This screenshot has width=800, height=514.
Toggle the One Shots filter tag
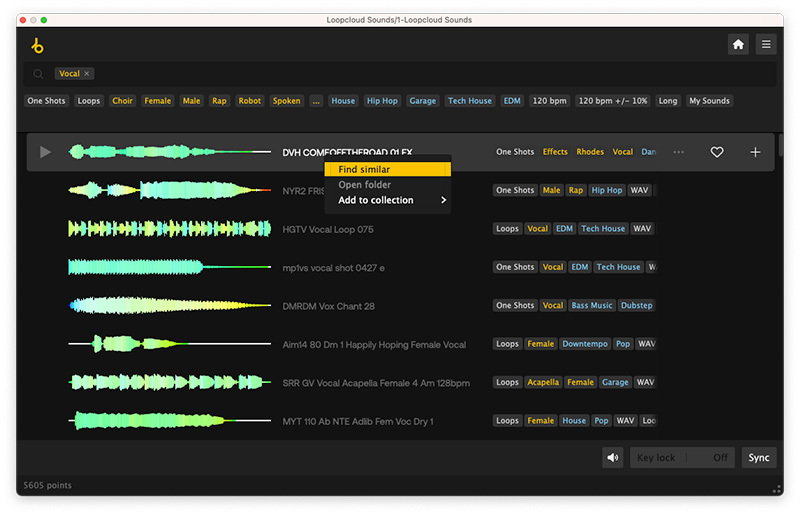click(46, 101)
